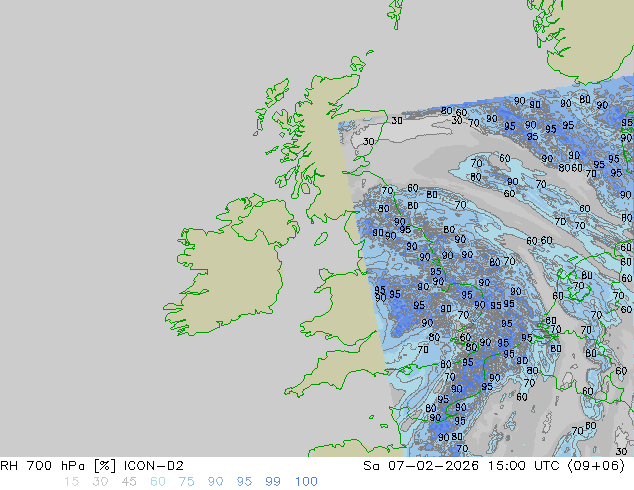This screenshot has width=634, height=490.
Task: Click the legend value 15
Action: pyautogui.click(x=71, y=482)
